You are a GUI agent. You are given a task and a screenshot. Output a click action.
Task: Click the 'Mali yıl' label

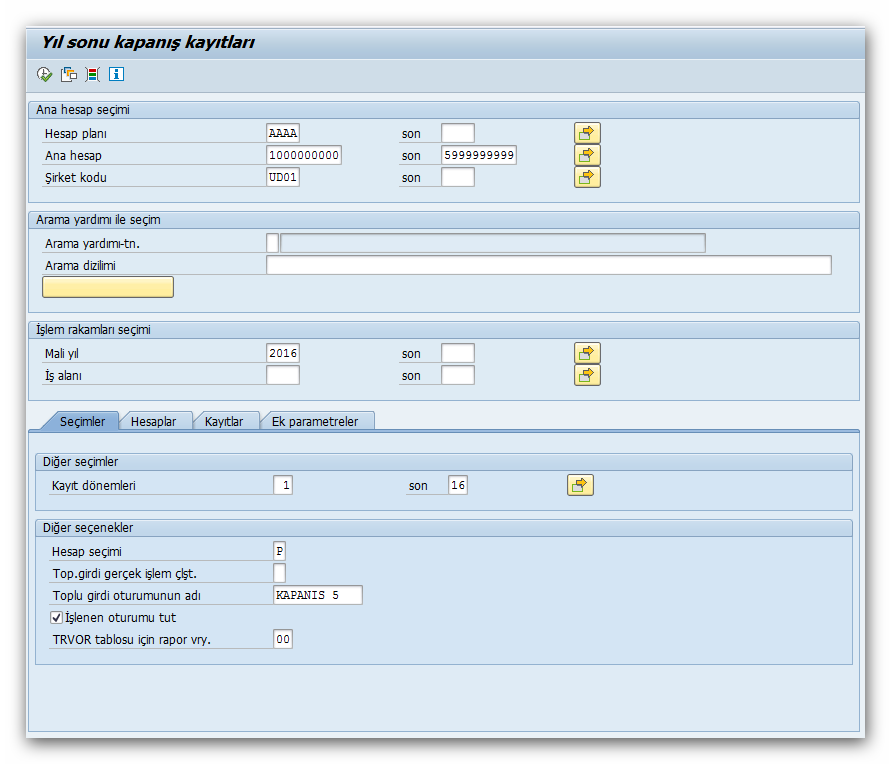coord(61,354)
